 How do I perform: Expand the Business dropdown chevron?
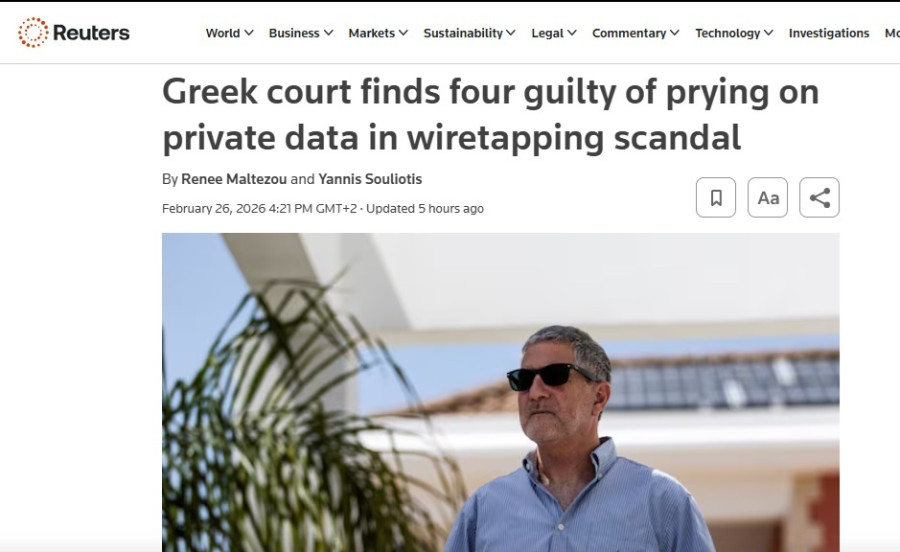click(328, 33)
